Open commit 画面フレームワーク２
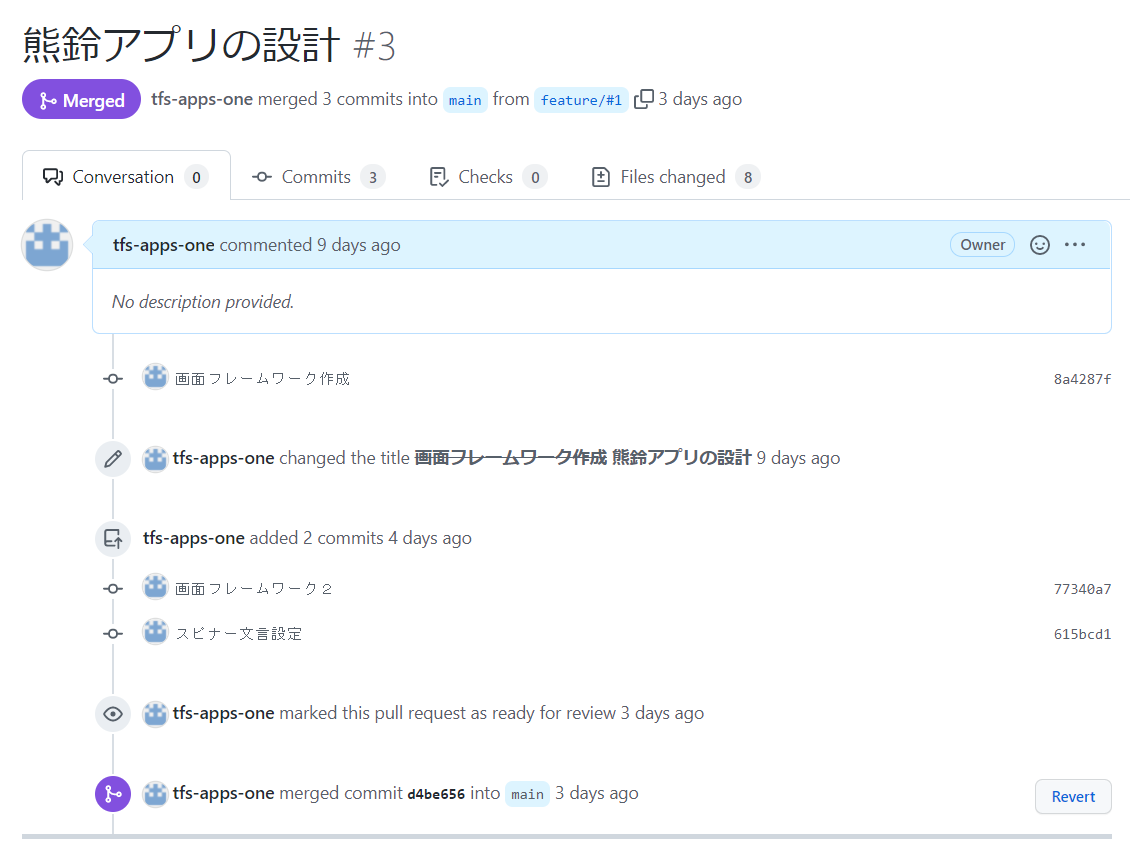 pos(254,589)
